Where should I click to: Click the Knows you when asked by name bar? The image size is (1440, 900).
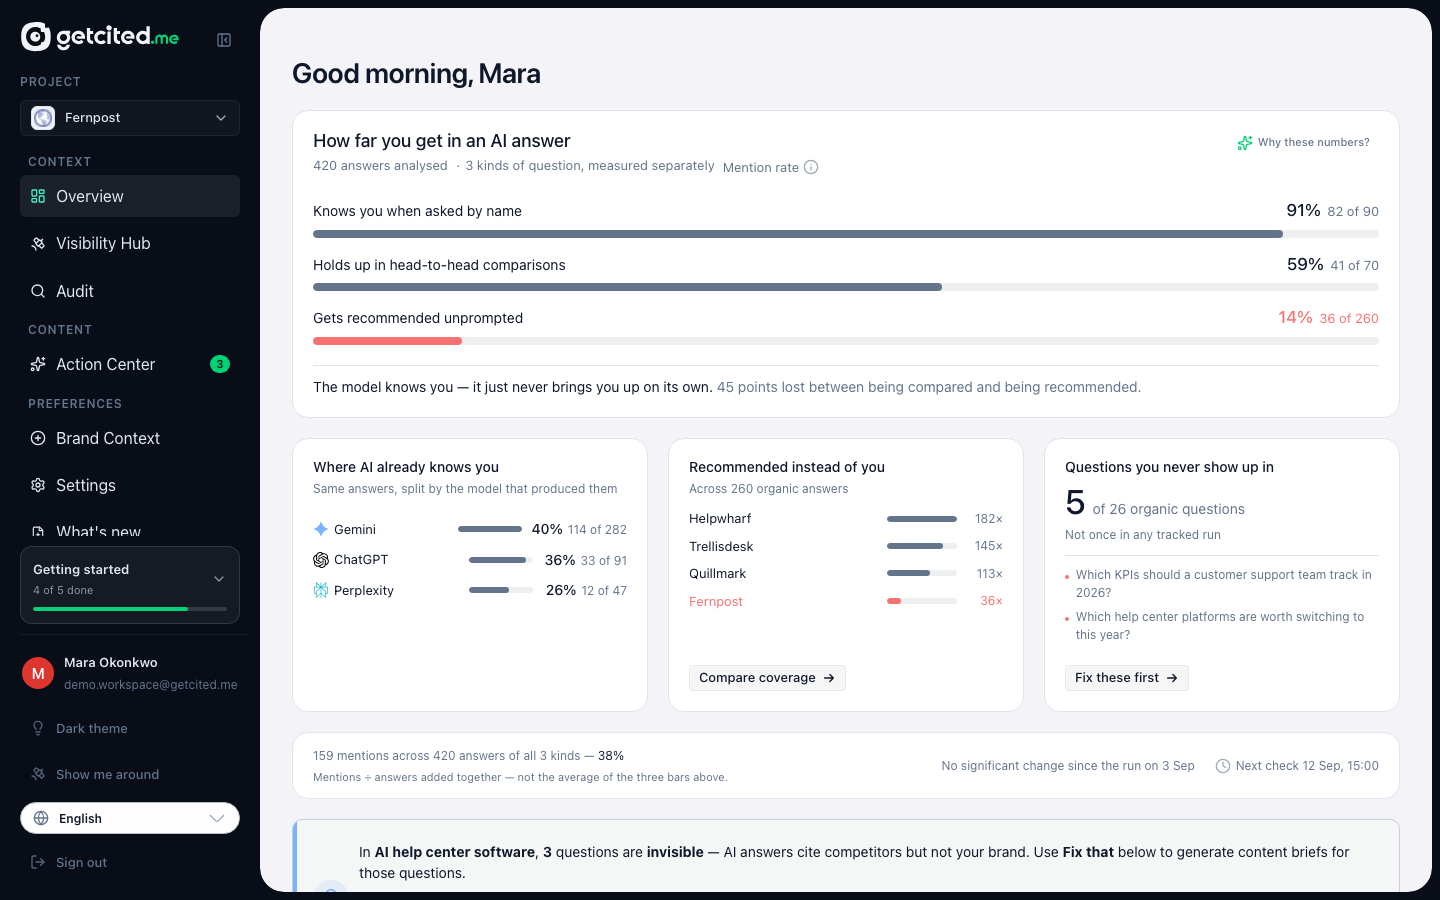click(x=846, y=234)
